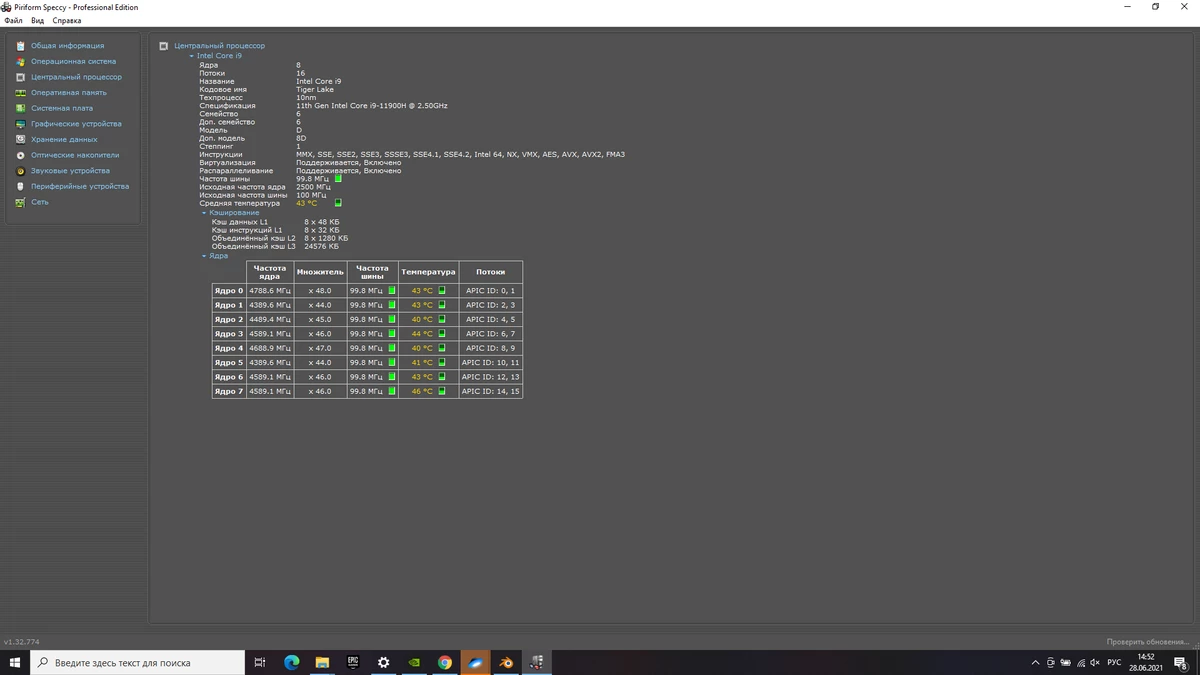Open the Сеть section

click(x=39, y=202)
